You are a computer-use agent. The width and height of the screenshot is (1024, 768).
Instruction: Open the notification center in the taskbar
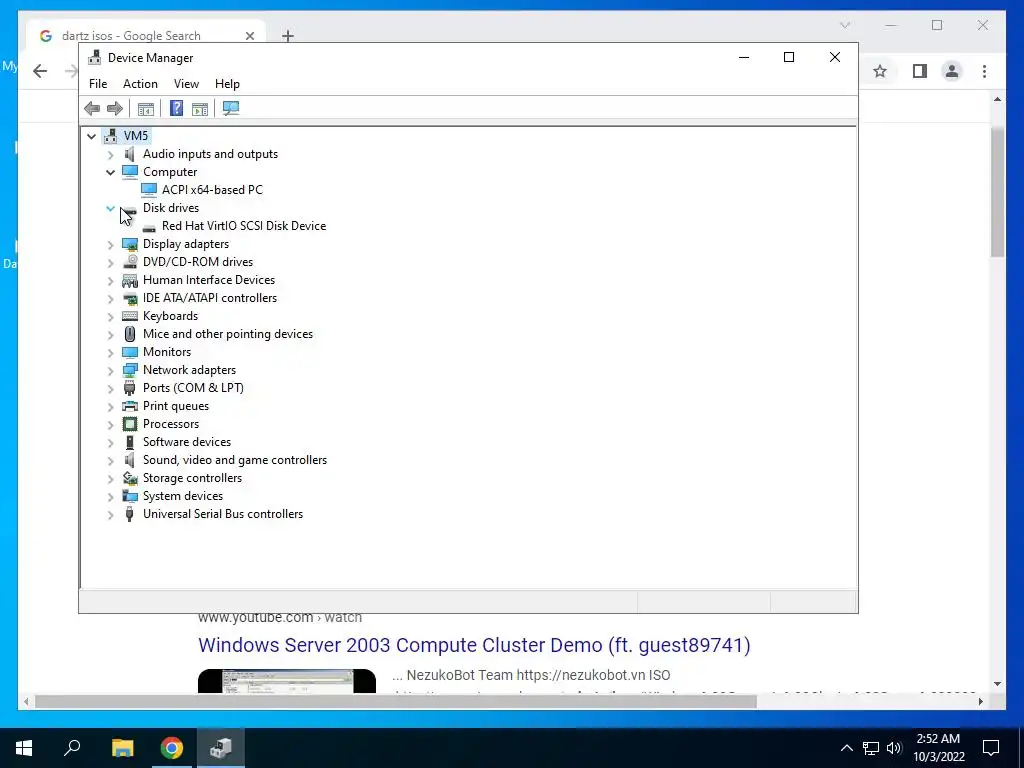[991, 748]
